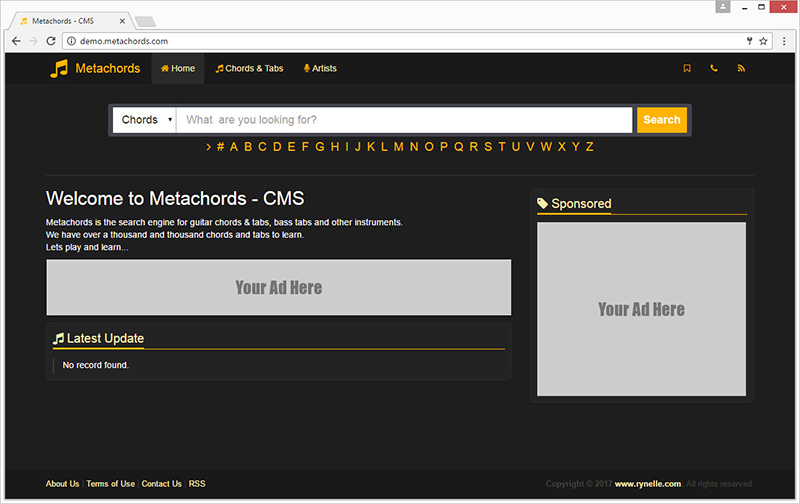
Task: Visit the www.rynelle.com link
Action: click(647, 484)
